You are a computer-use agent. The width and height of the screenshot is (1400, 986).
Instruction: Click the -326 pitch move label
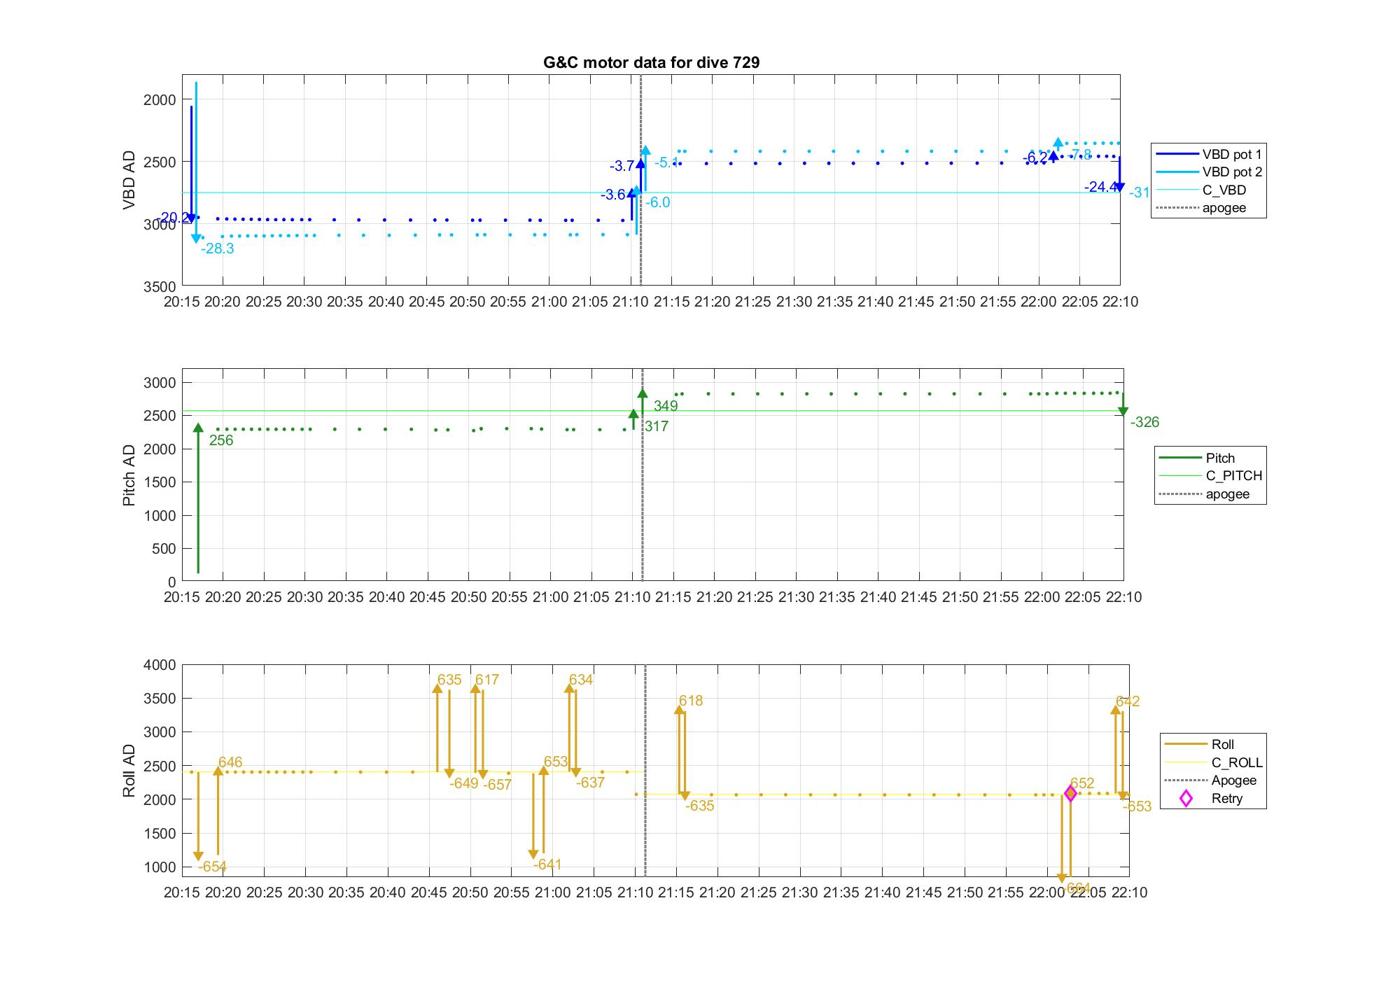(1145, 422)
